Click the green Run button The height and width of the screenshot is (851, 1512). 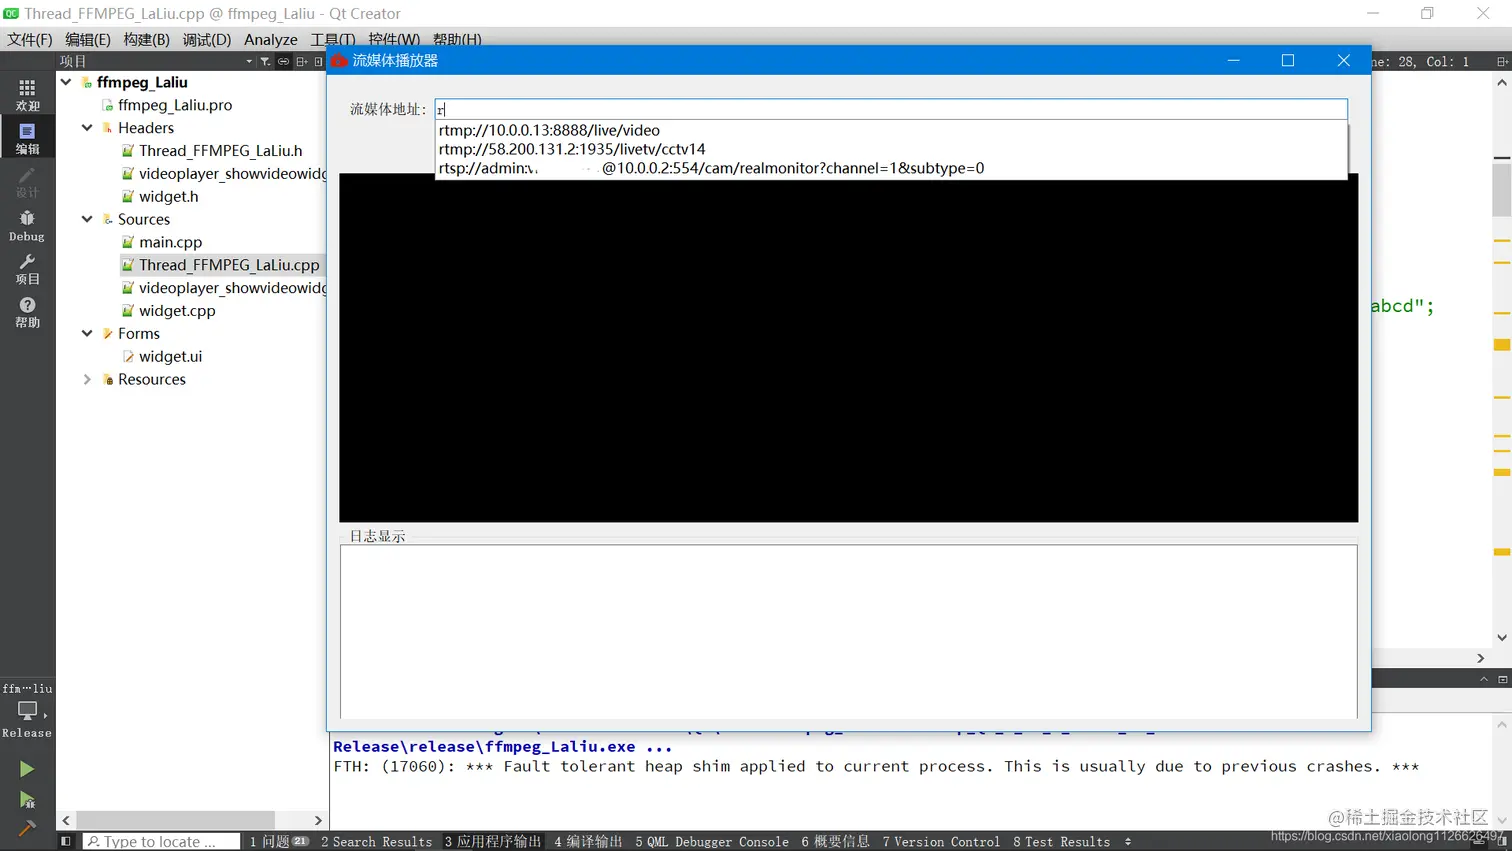27,769
